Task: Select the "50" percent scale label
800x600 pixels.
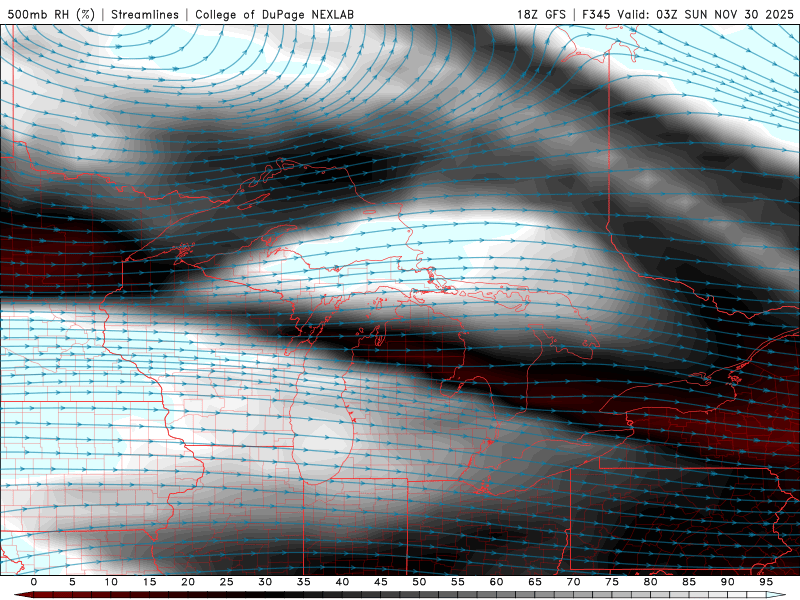Action: pyautogui.click(x=419, y=582)
